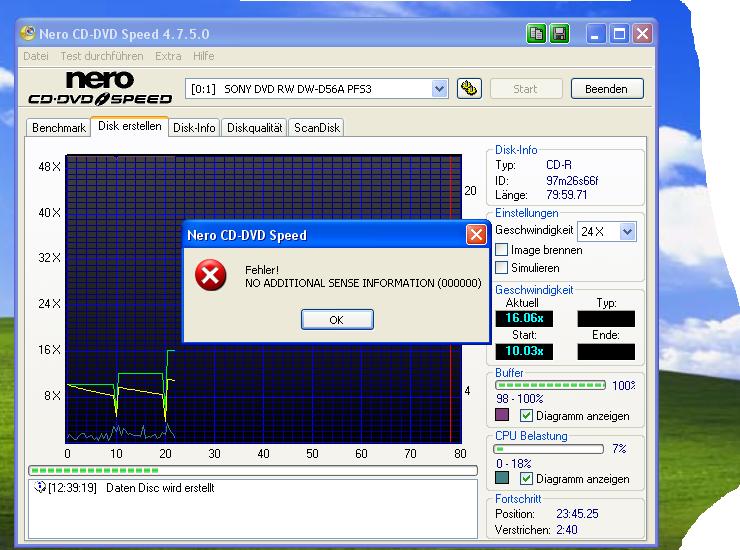740x550 pixels.
Task: Click the empty Typ speed field
Action: [606, 319]
